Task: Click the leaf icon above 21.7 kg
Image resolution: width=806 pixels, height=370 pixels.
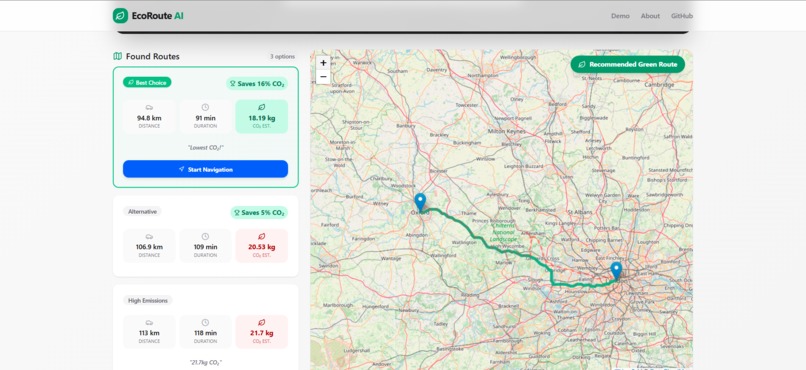Action: pos(261,323)
